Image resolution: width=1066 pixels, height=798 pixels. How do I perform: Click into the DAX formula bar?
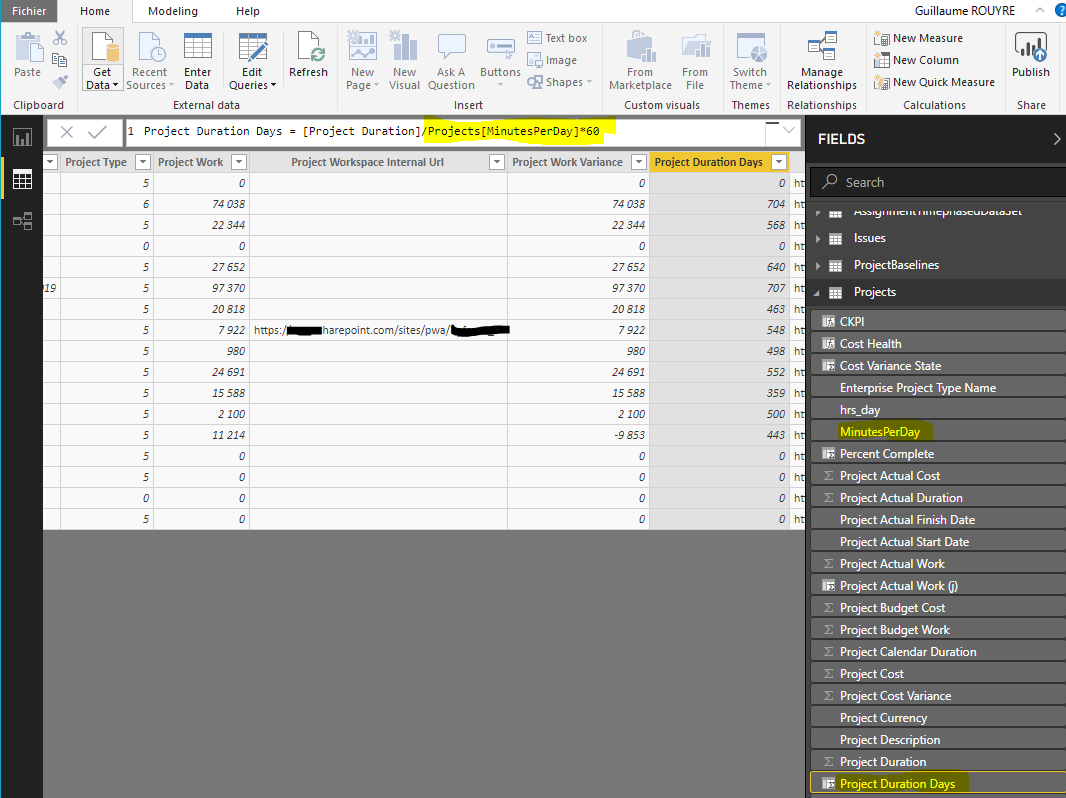[x=445, y=132]
